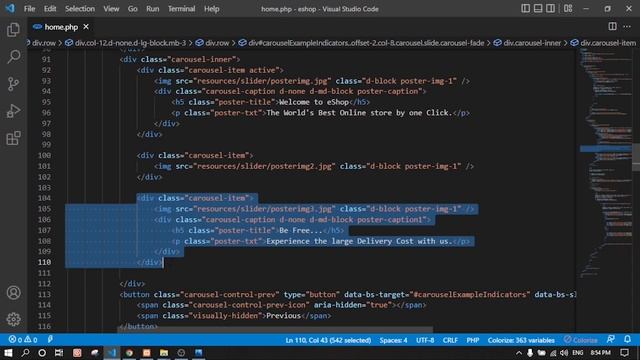
Task: Open editor More Actions ellipsis
Action: tap(627, 27)
